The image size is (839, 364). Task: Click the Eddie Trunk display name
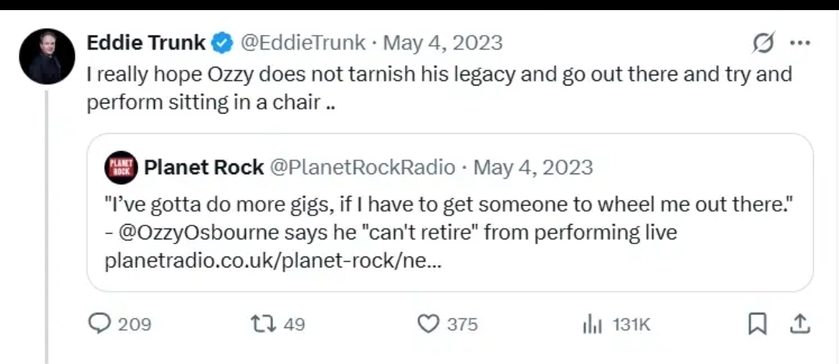pos(146,42)
